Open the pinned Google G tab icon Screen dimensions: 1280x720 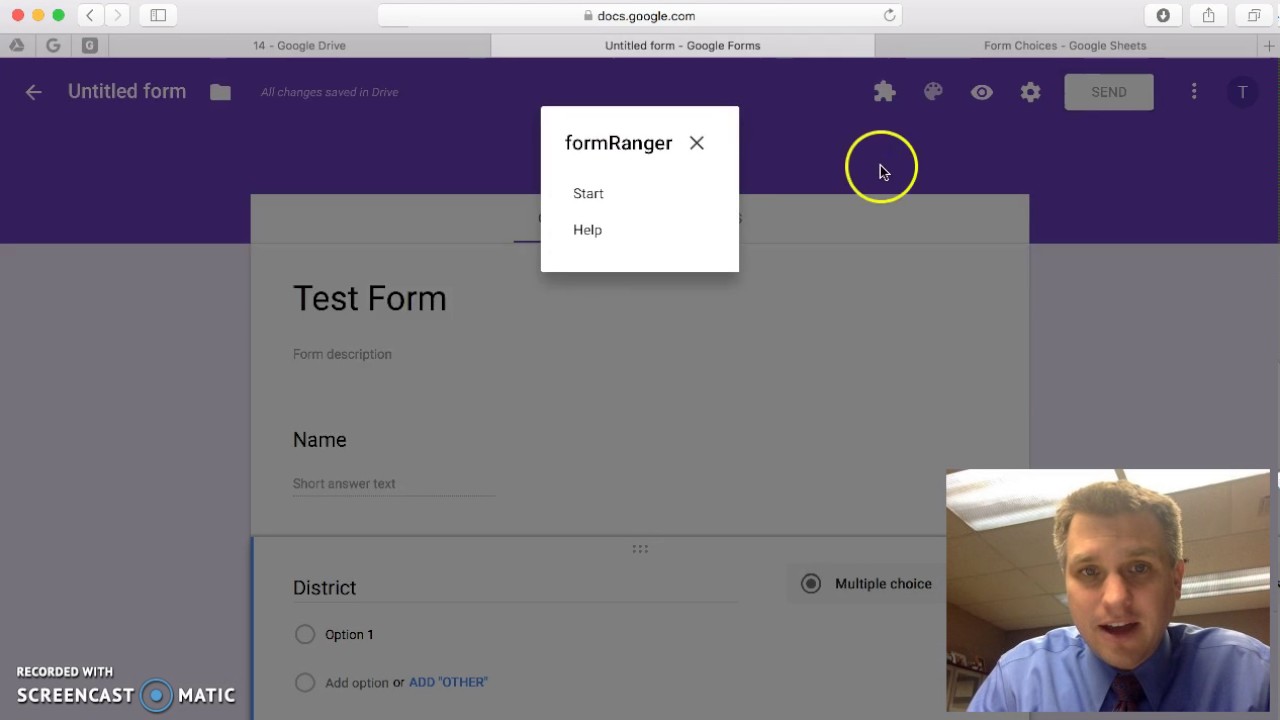53,46
